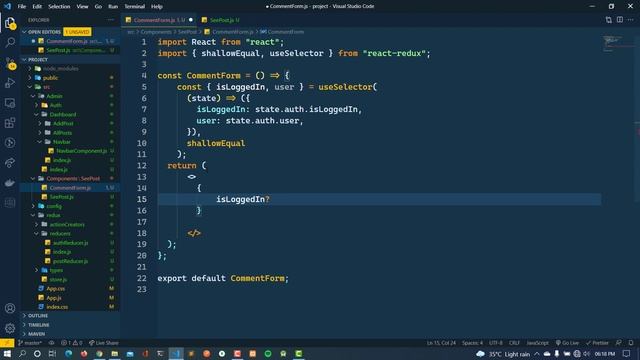Open the Docker view in activity bar

[x=10, y=183]
